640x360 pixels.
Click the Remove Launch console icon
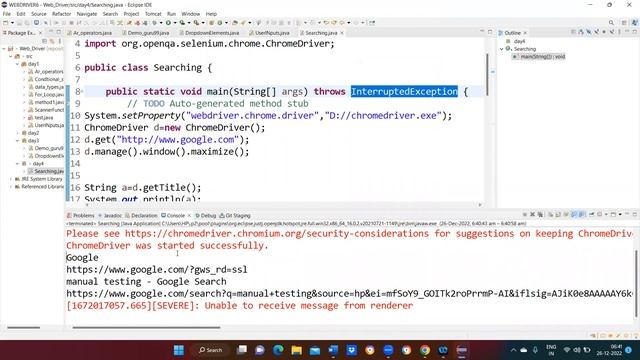click(x=532, y=215)
